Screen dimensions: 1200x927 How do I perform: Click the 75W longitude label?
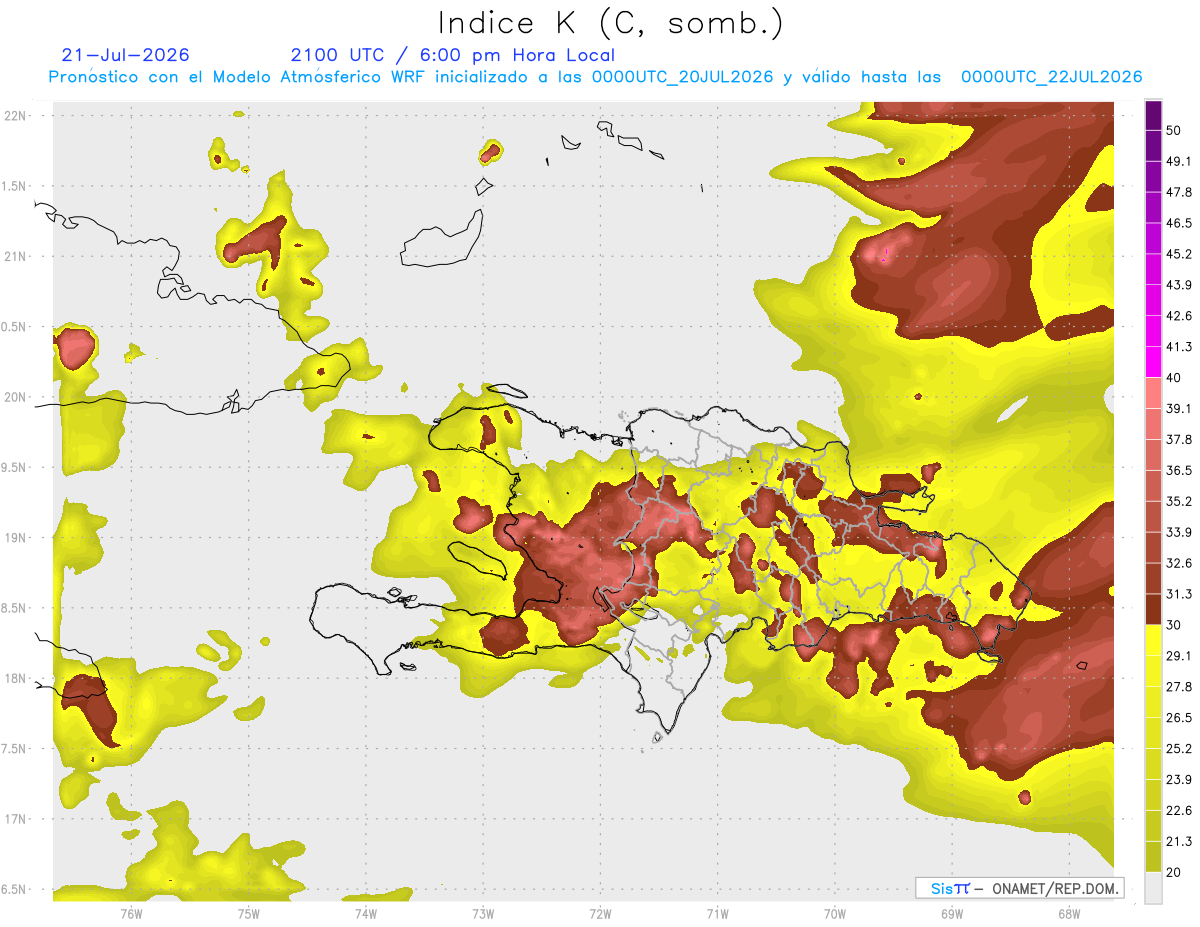(x=249, y=913)
